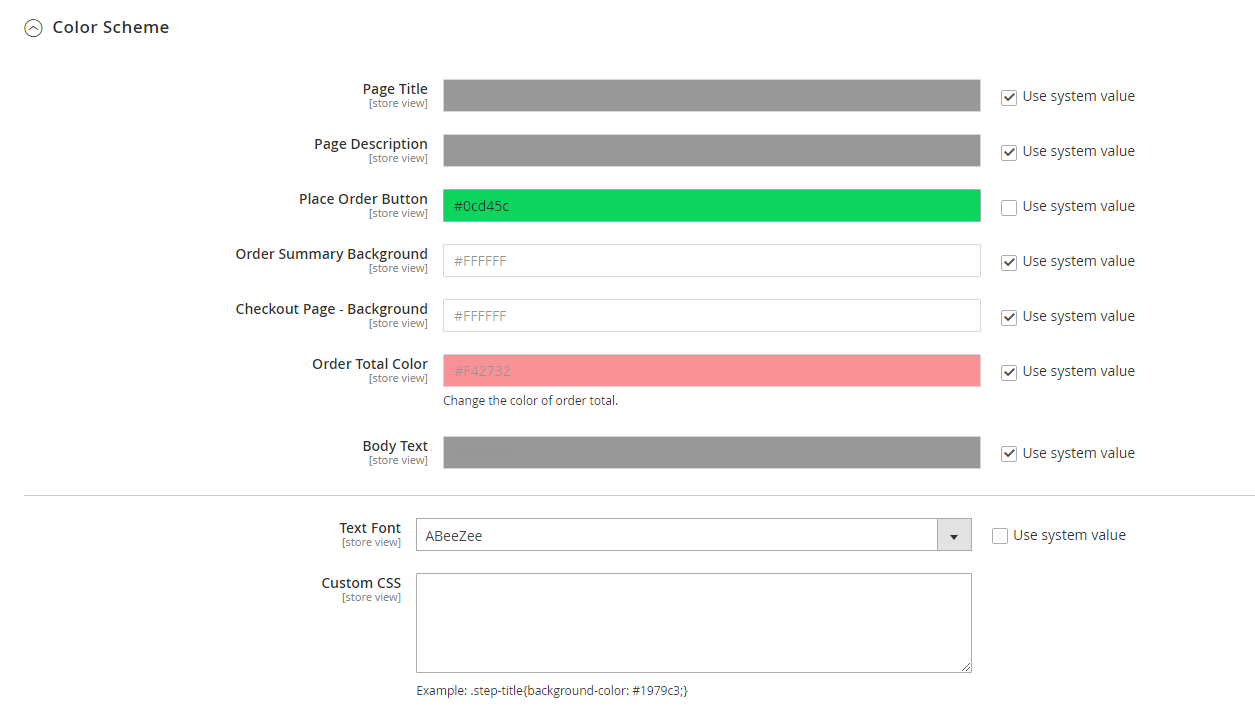The image size is (1255, 720).
Task: Focus the Order Summary Background input
Action: point(711,261)
